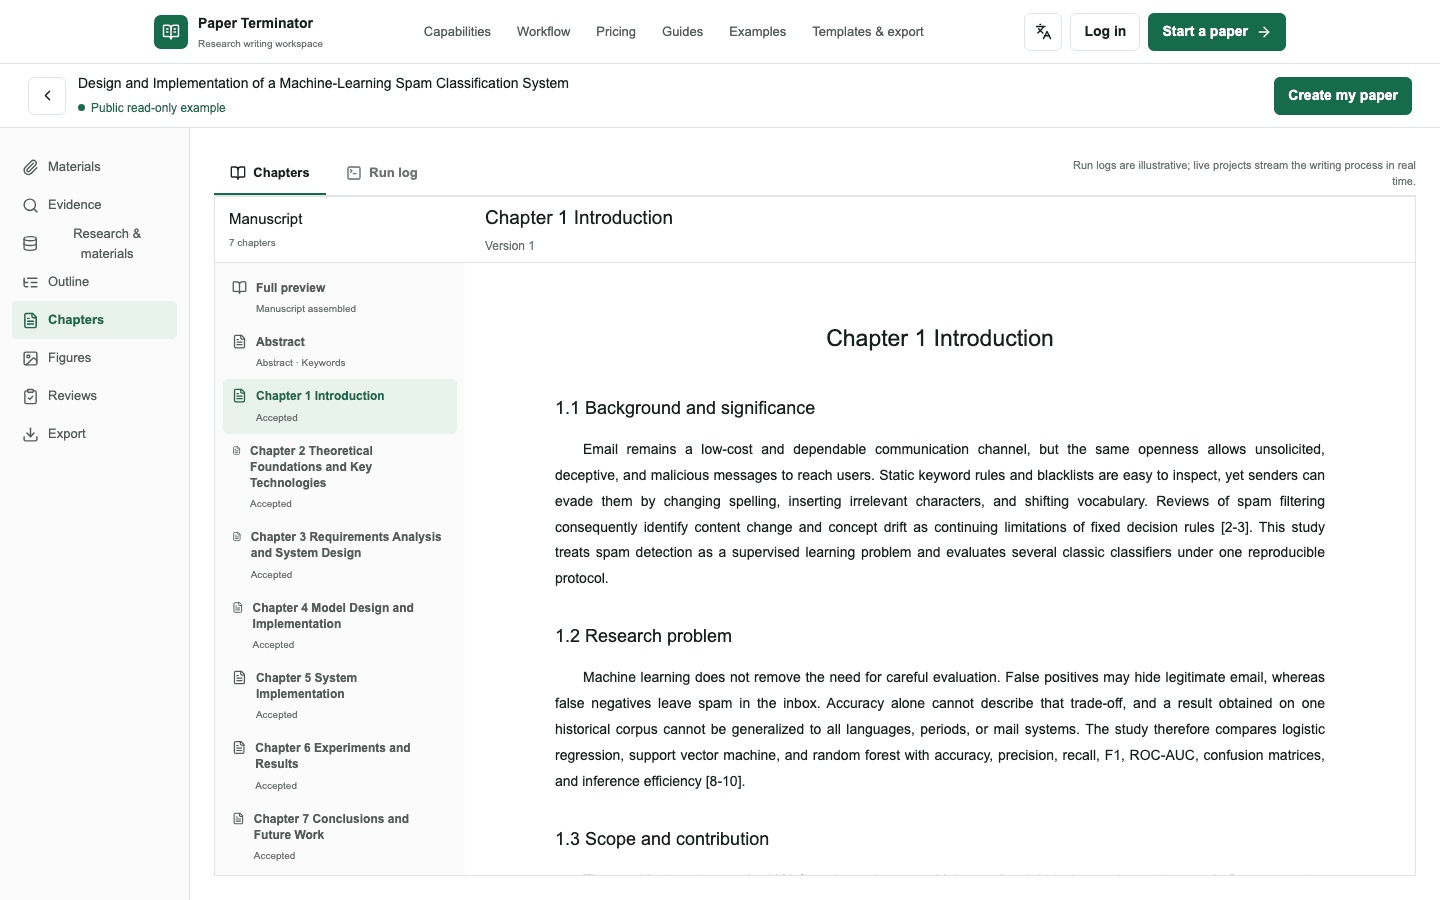Click the terminal icon on Run log tab
Screen dimensions: 1440x900
click(354, 173)
